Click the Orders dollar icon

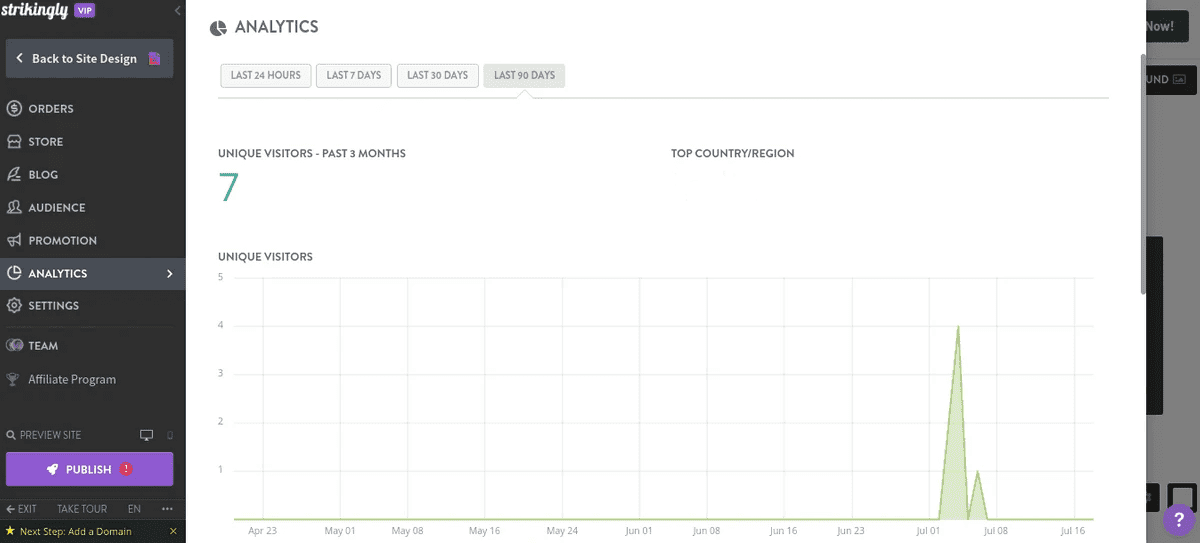coord(14,108)
